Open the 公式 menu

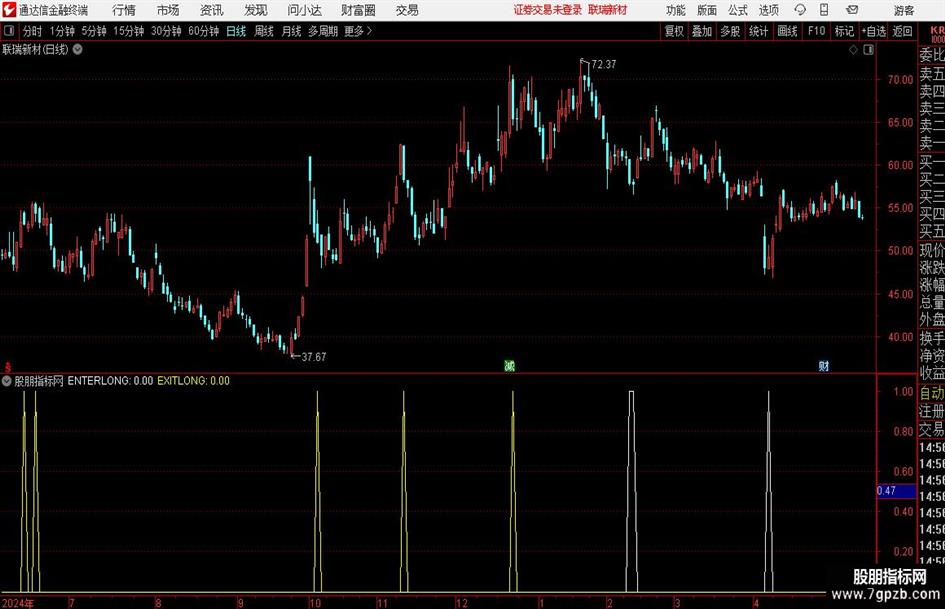pyautogui.click(x=738, y=10)
